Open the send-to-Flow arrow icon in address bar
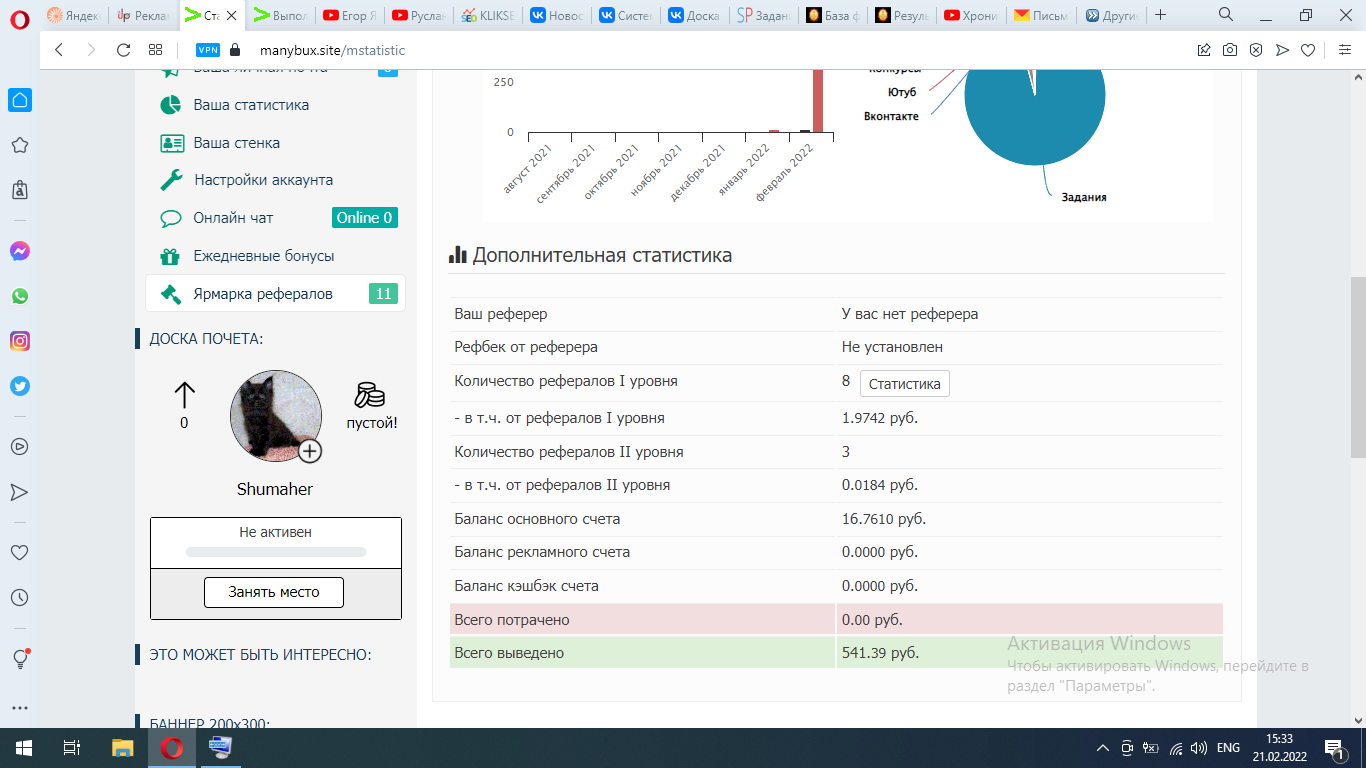The image size is (1366, 768). pos(1282,50)
